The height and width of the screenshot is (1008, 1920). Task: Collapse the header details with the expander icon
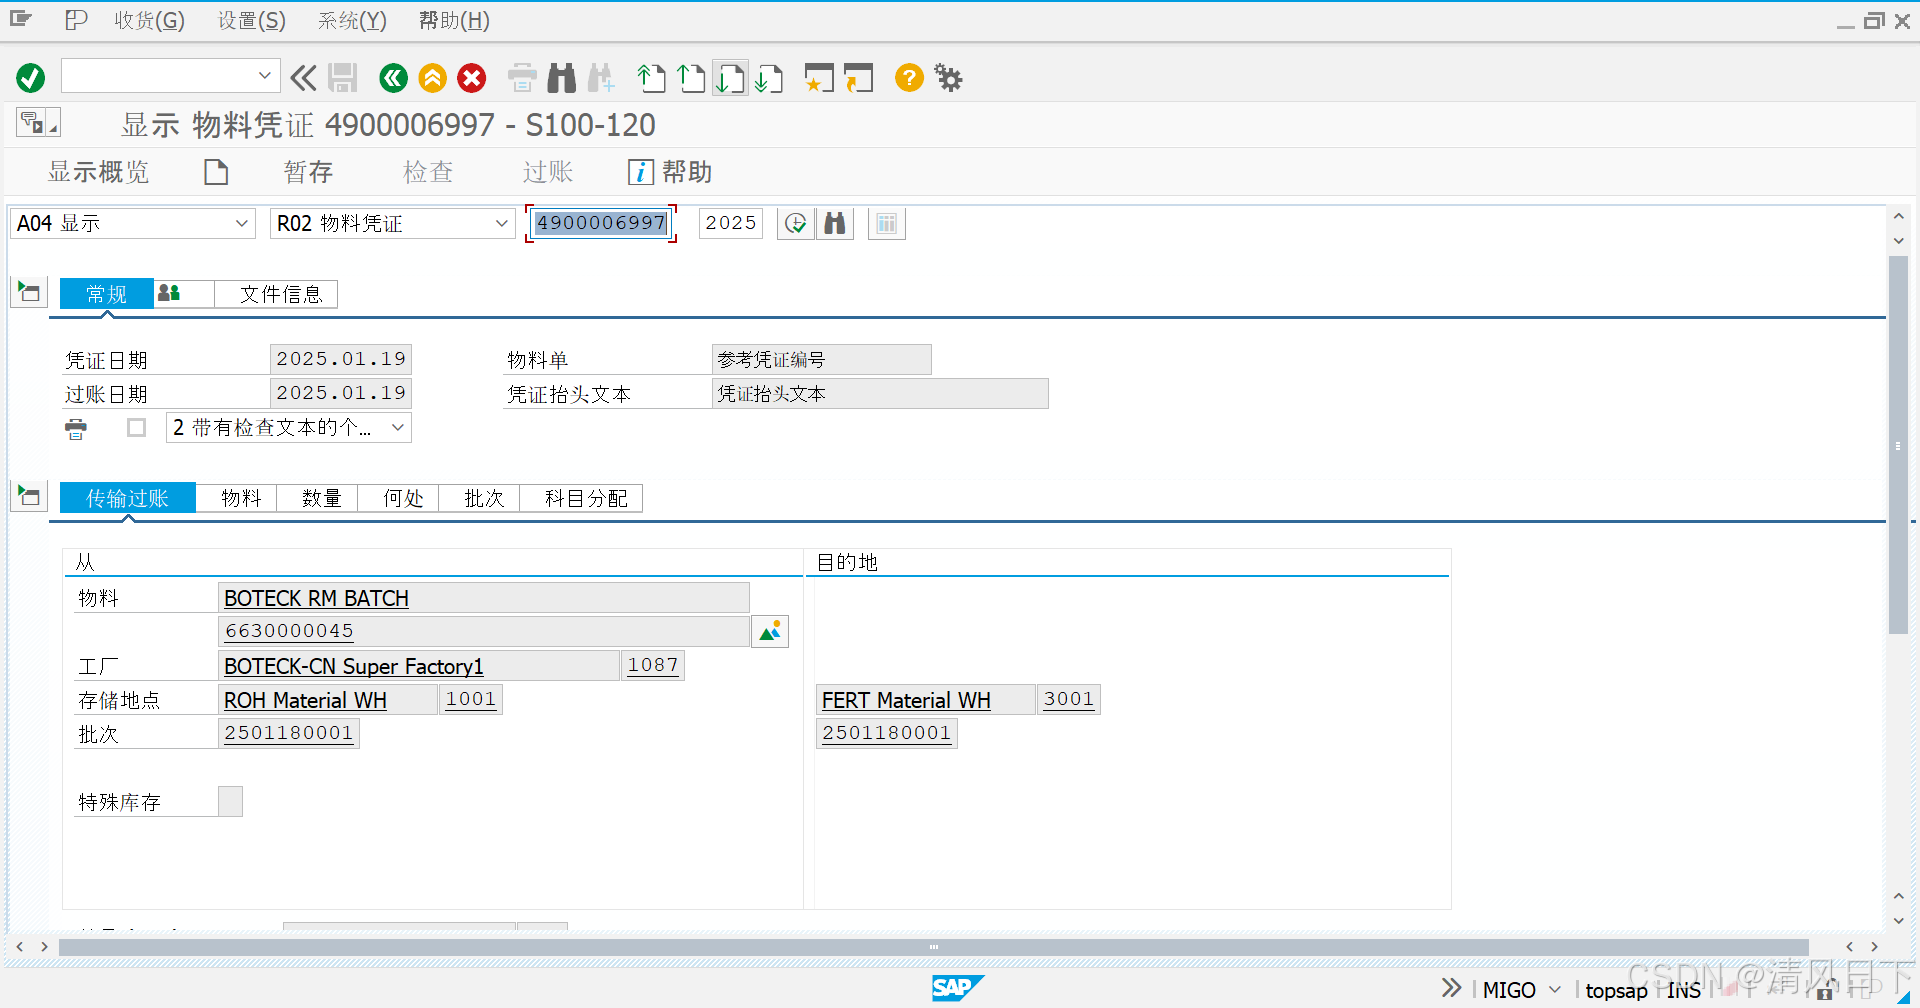[28, 292]
